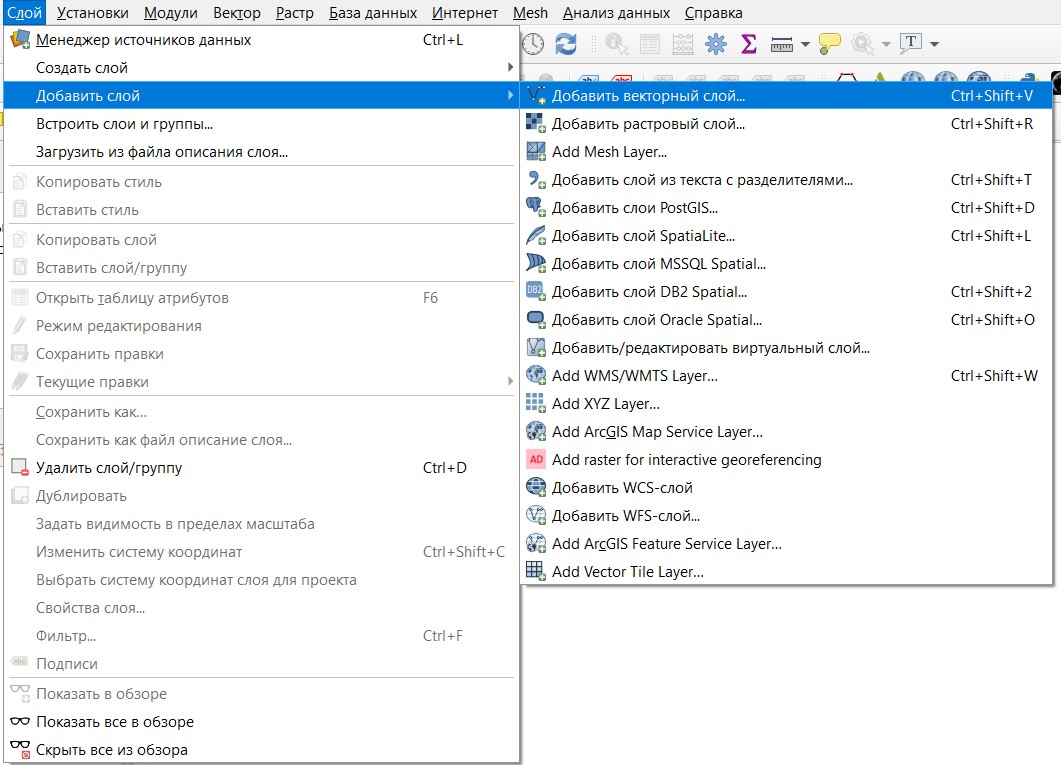This screenshot has width=1061, height=765.
Task: Select Добавить векторный слой
Action: 786,95
